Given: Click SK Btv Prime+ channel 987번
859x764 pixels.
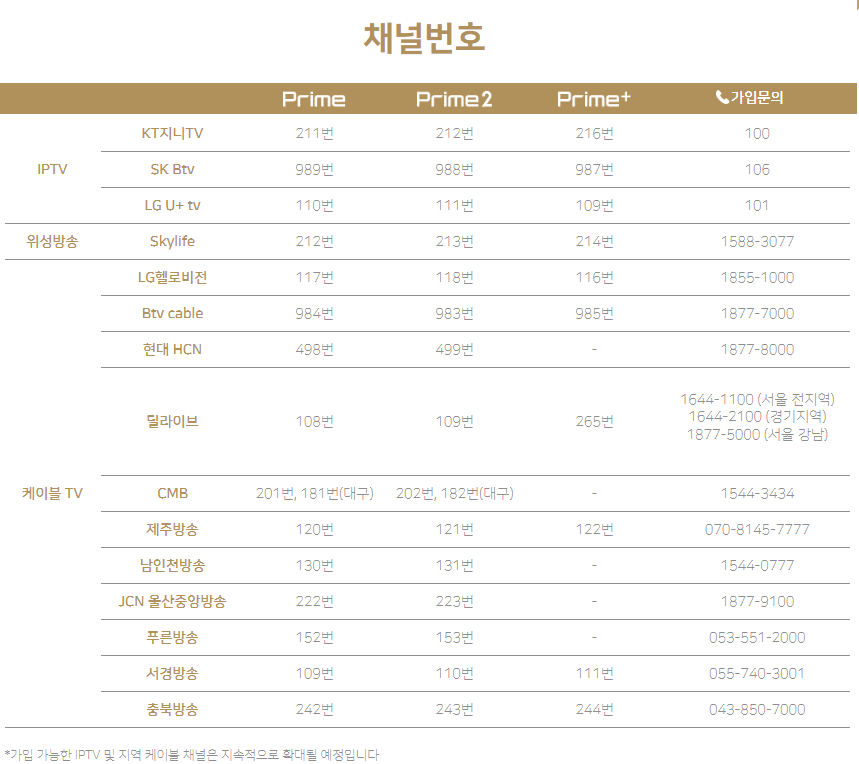Looking at the screenshot, I should pyautogui.click(x=594, y=170).
